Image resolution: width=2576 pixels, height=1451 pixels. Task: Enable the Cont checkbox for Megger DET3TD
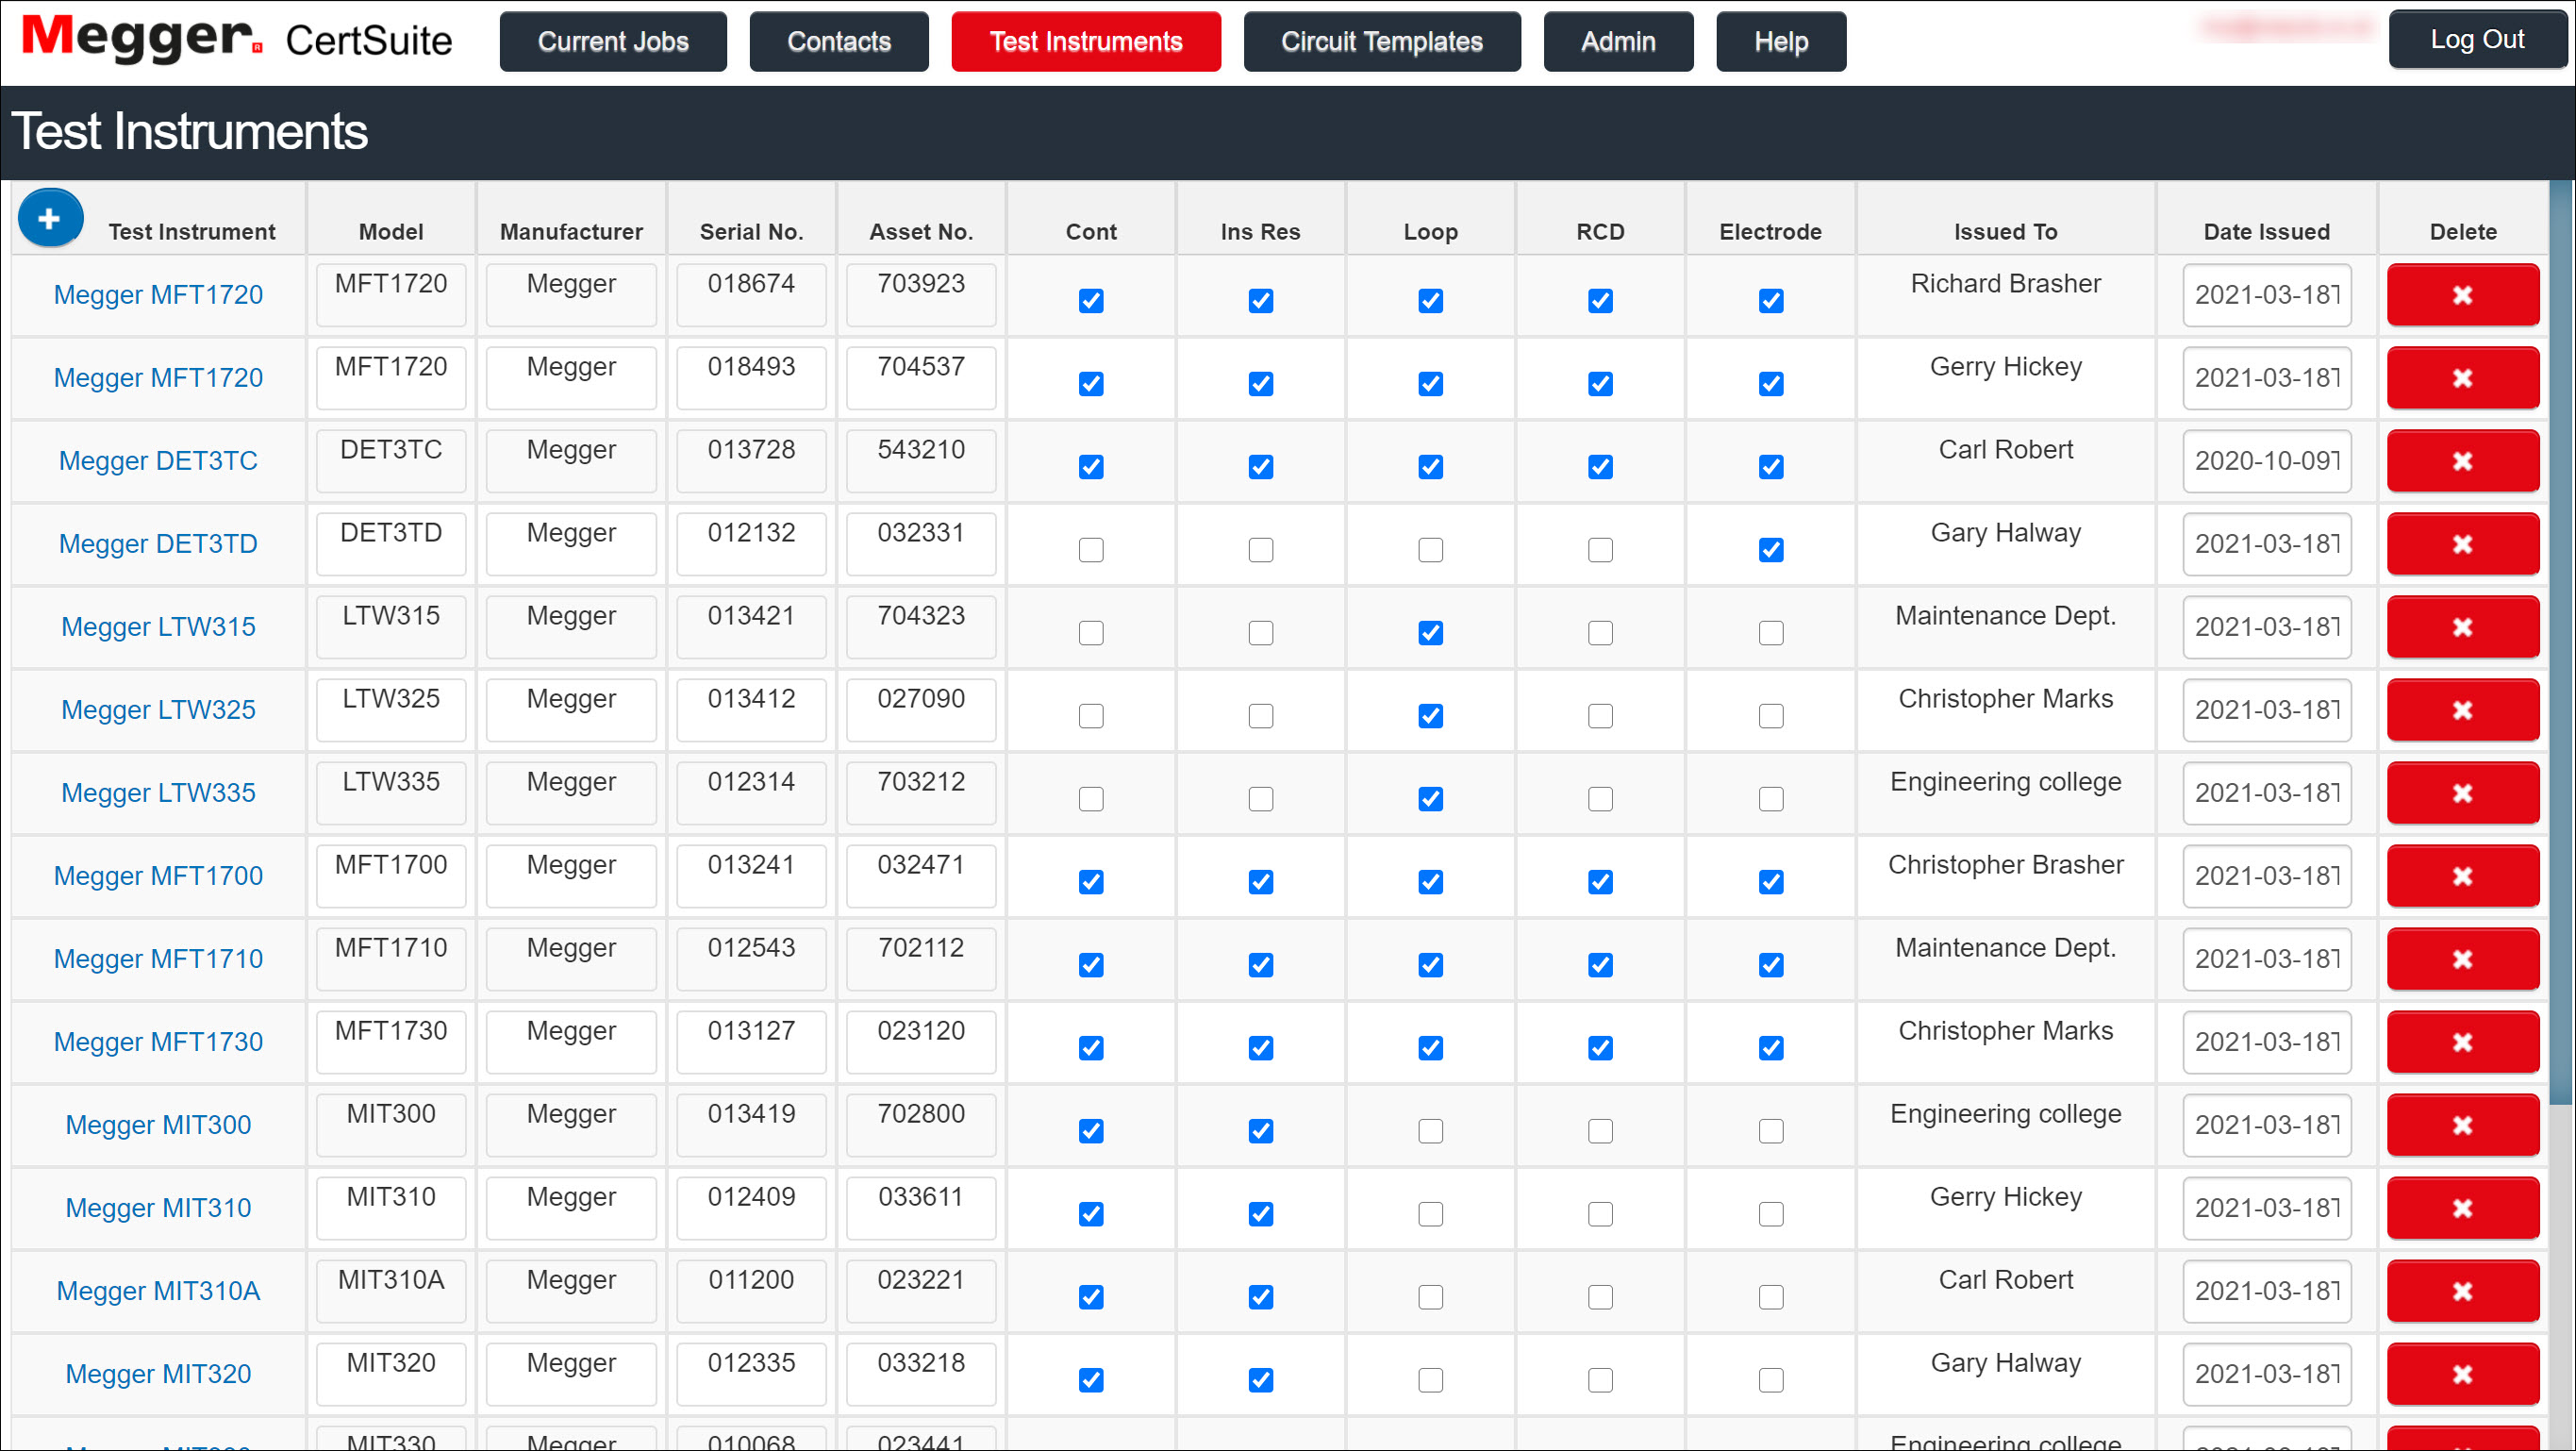pyautogui.click(x=1091, y=549)
